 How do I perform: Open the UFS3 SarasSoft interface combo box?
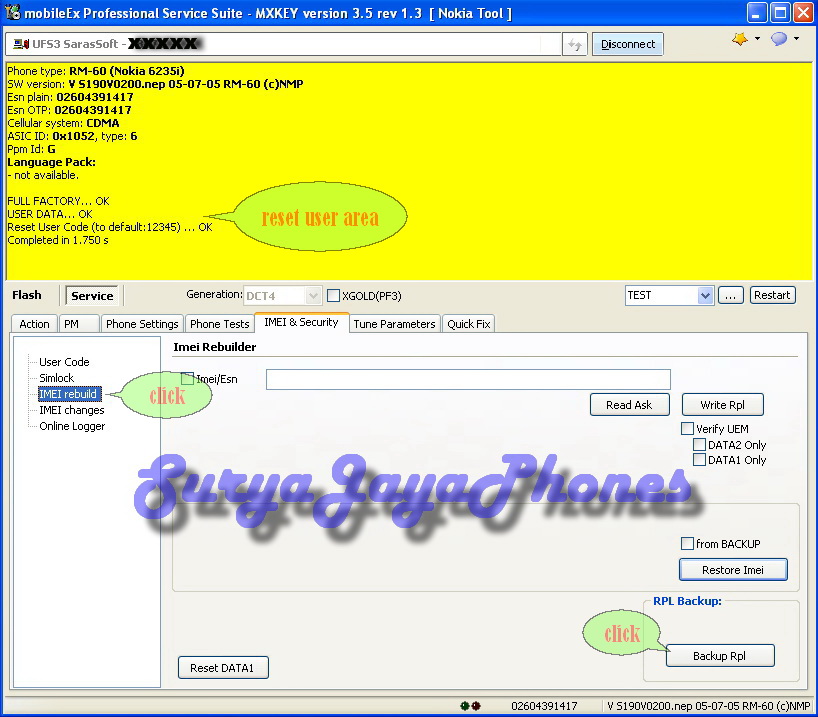[283, 44]
